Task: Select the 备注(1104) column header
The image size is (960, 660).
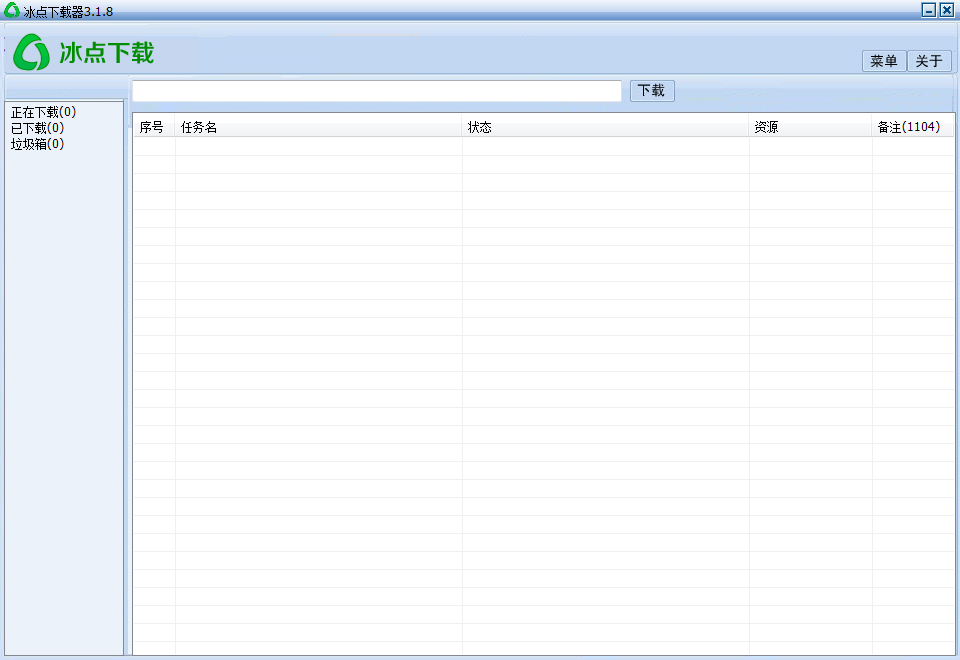Action: click(x=908, y=127)
